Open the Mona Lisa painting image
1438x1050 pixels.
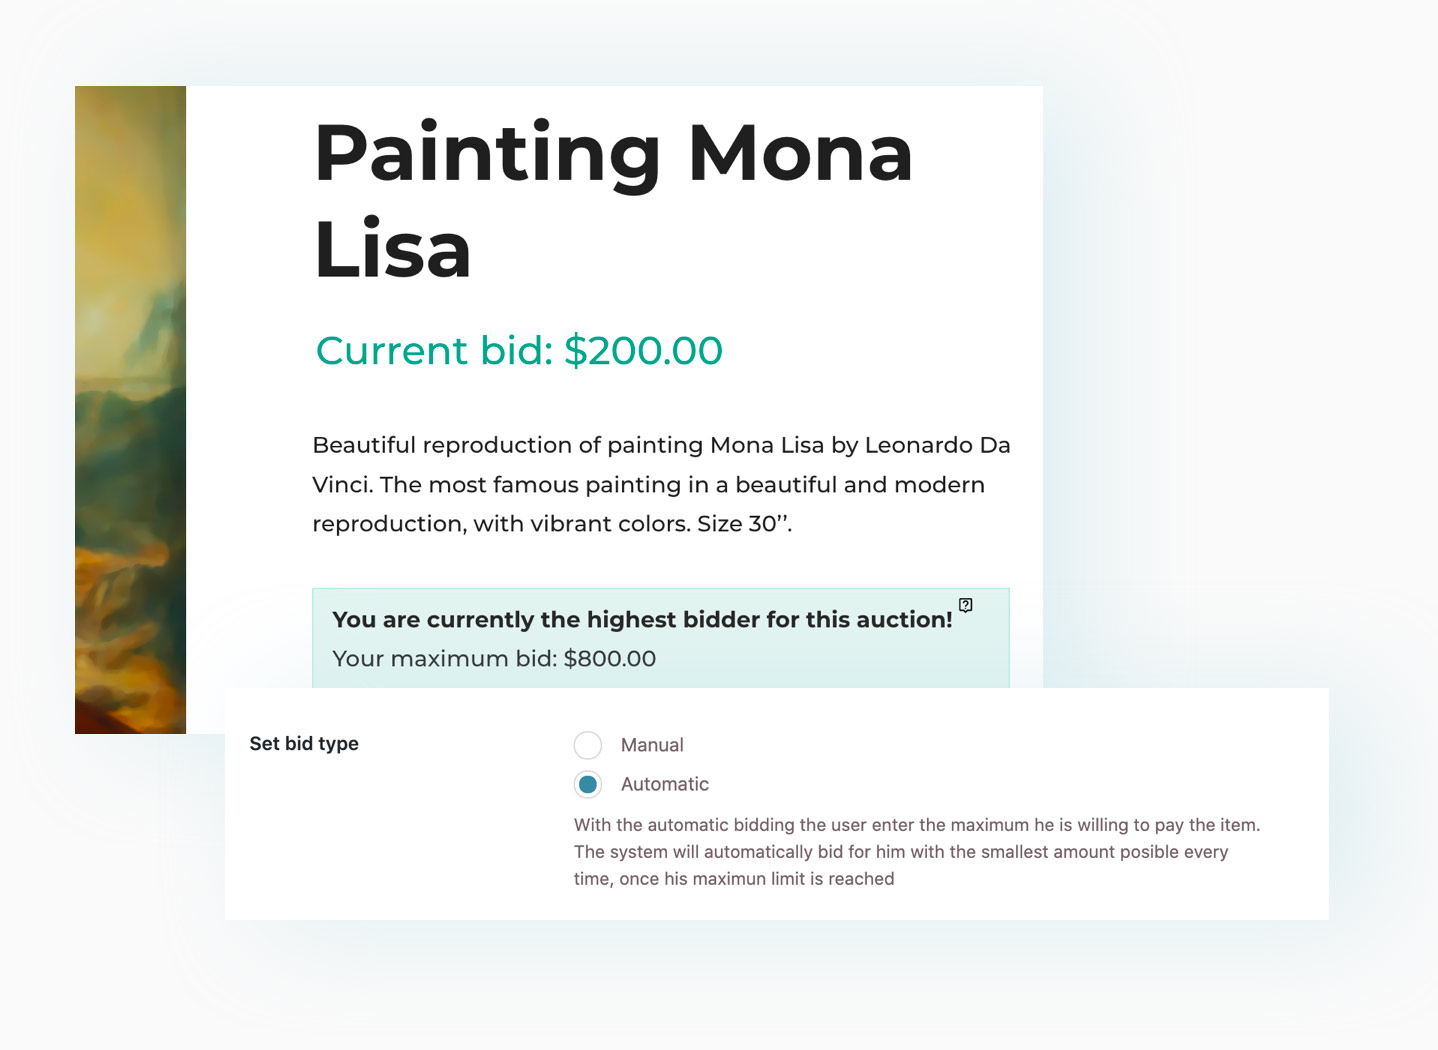130,410
